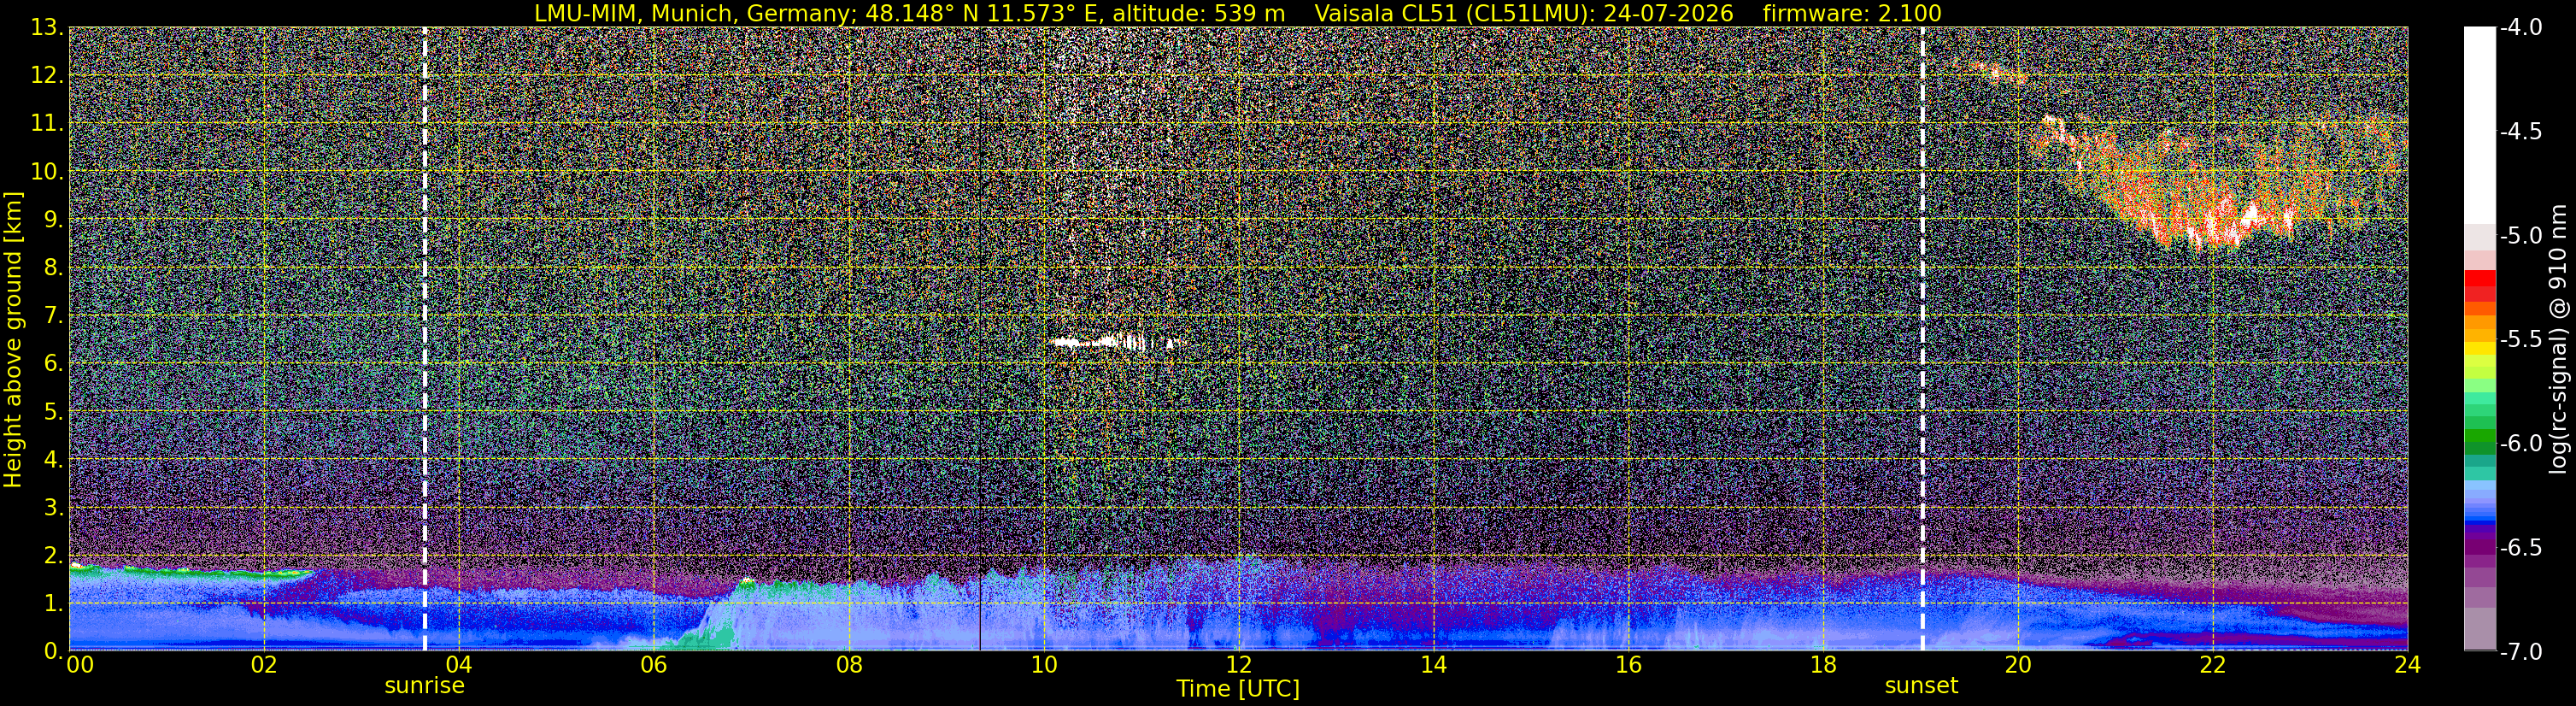Click the white dashed sunrise marker line
Image resolution: width=2576 pixels, height=706 pixels.
(x=425, y=339)
